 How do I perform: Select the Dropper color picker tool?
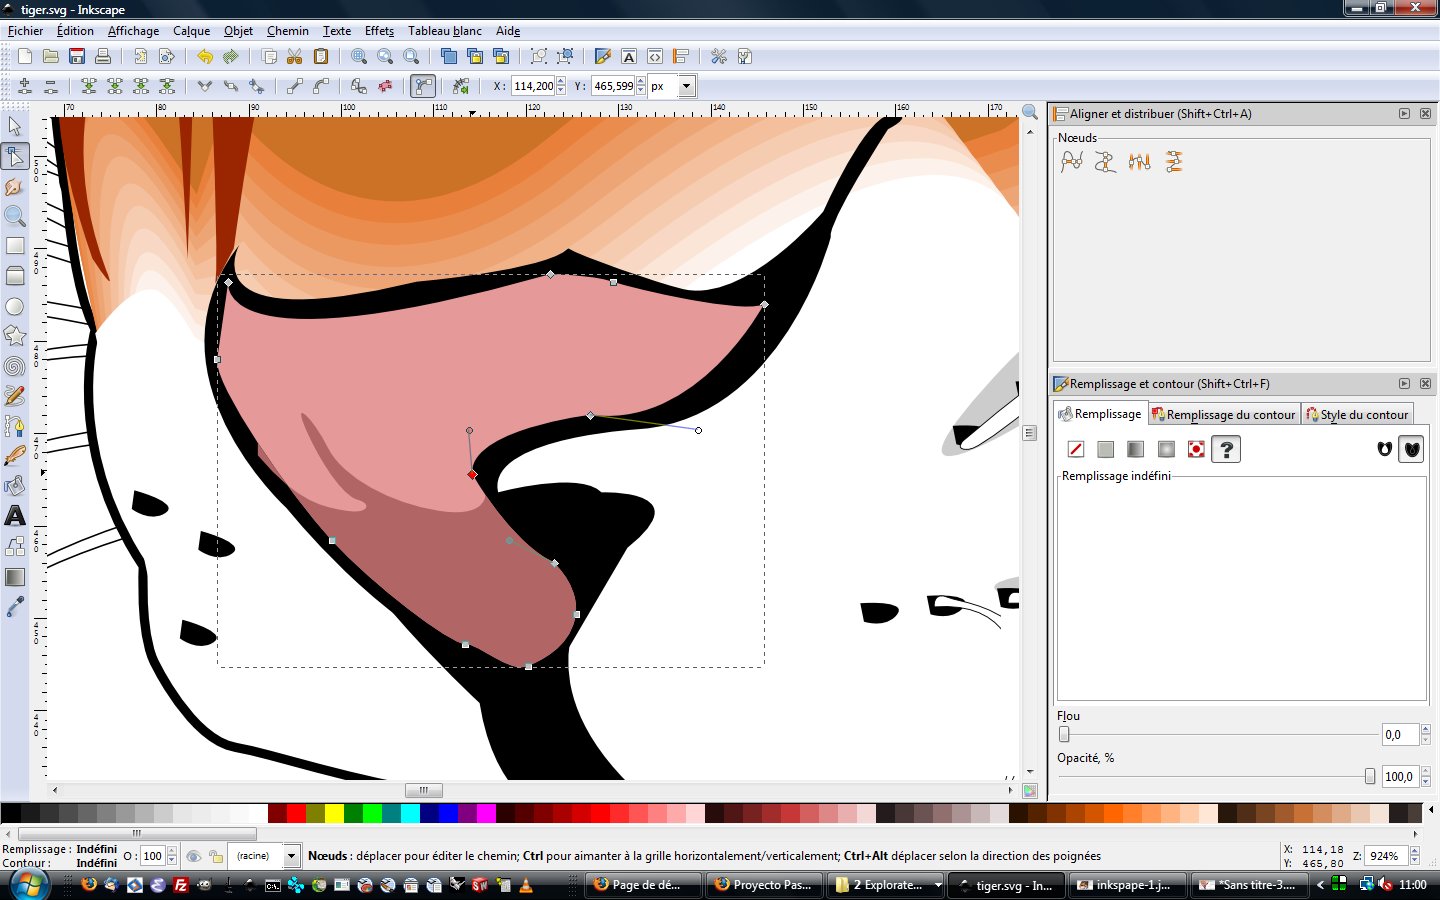tap(15, 607)
